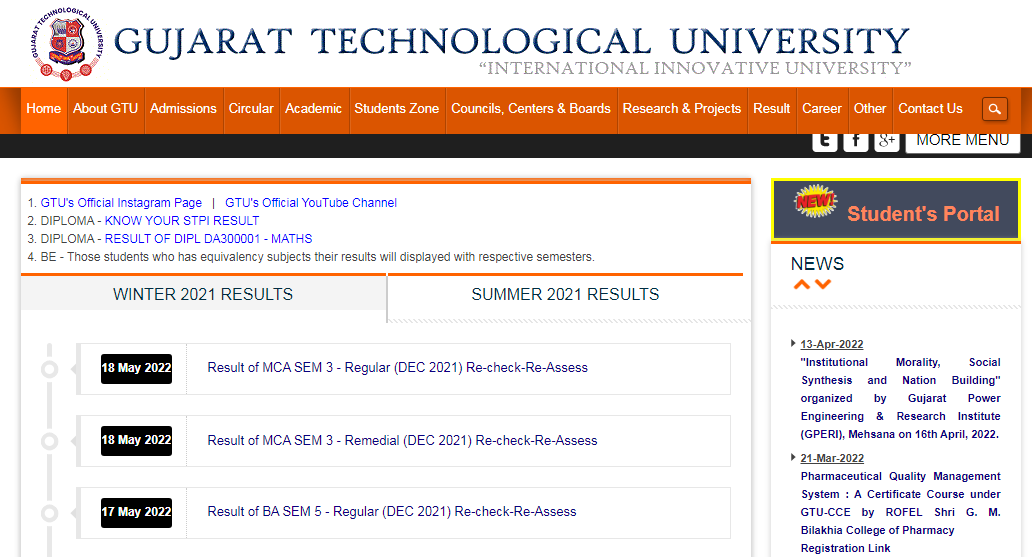This screenshot has height=557, width=1032.
Task: Open the search magnifier icon
Action: click(x=994, y=109)
